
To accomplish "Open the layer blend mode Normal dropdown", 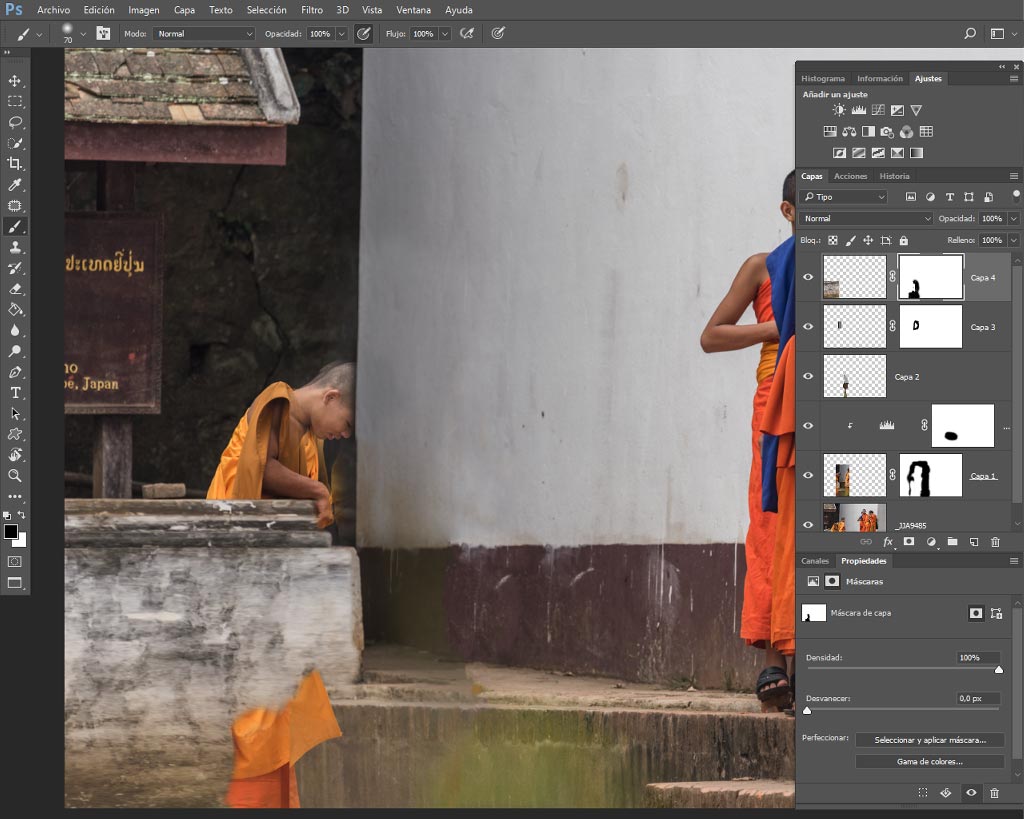I will (x=866, y=218).
